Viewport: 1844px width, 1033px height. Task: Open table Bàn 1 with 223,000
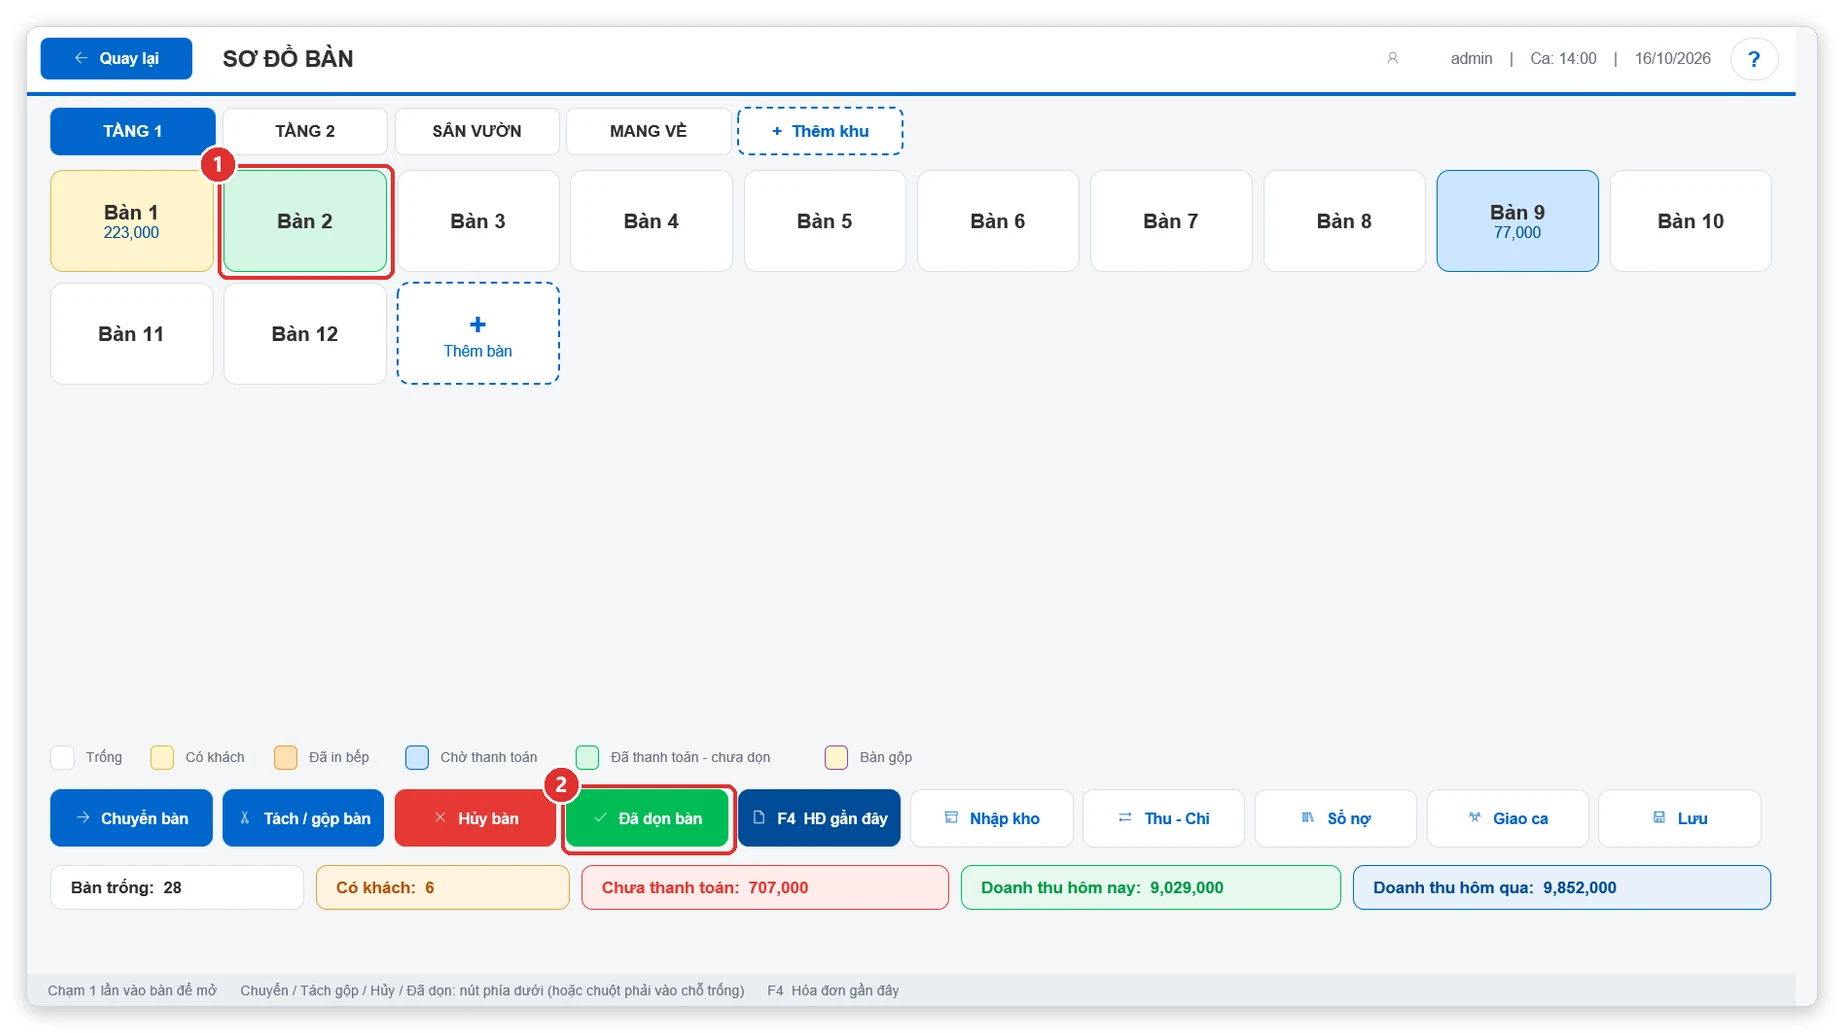(132, 221)
